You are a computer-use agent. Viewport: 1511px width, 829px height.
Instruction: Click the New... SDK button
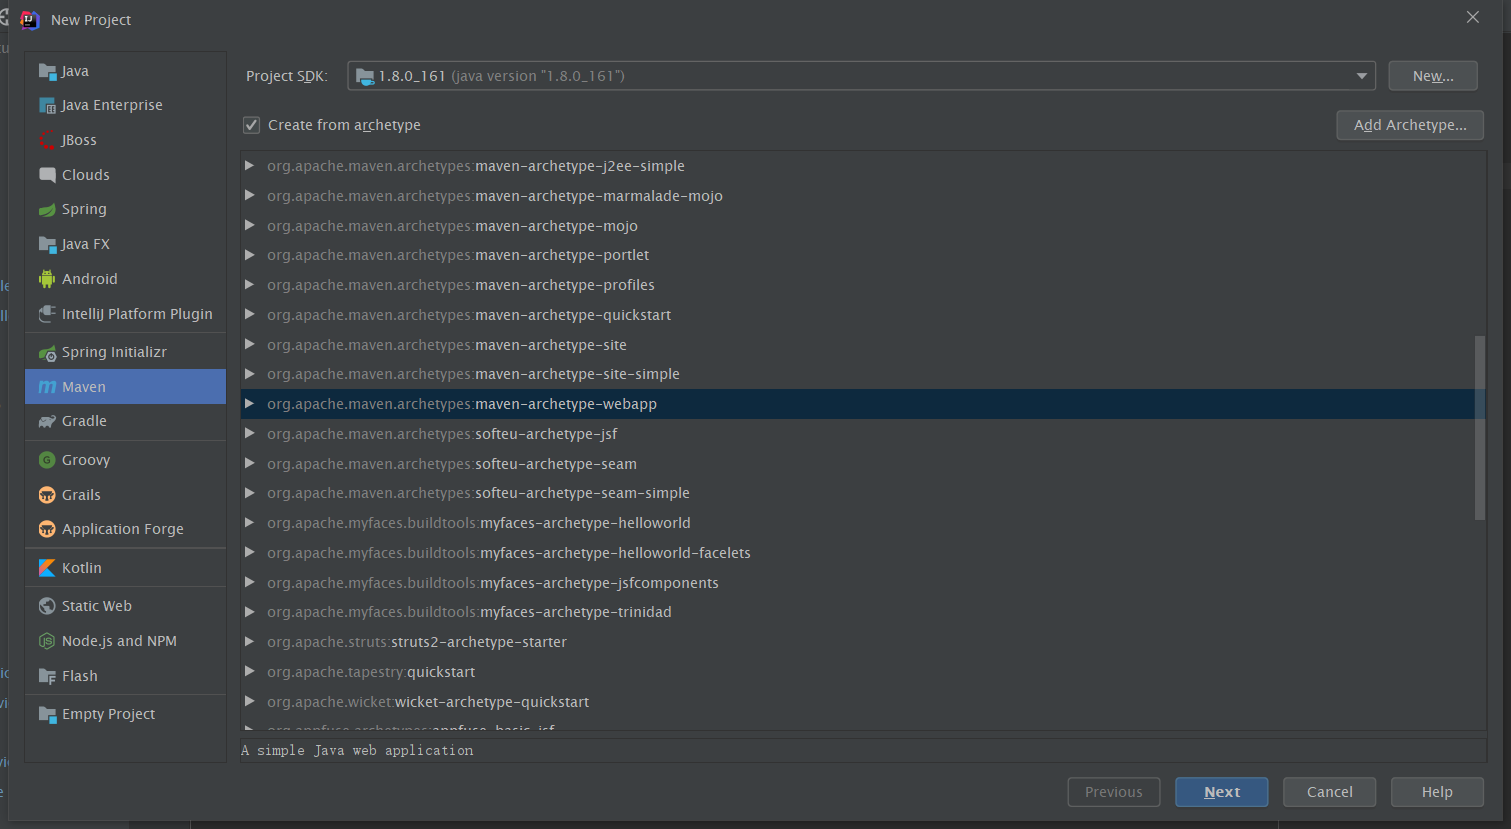(1433, 76)
